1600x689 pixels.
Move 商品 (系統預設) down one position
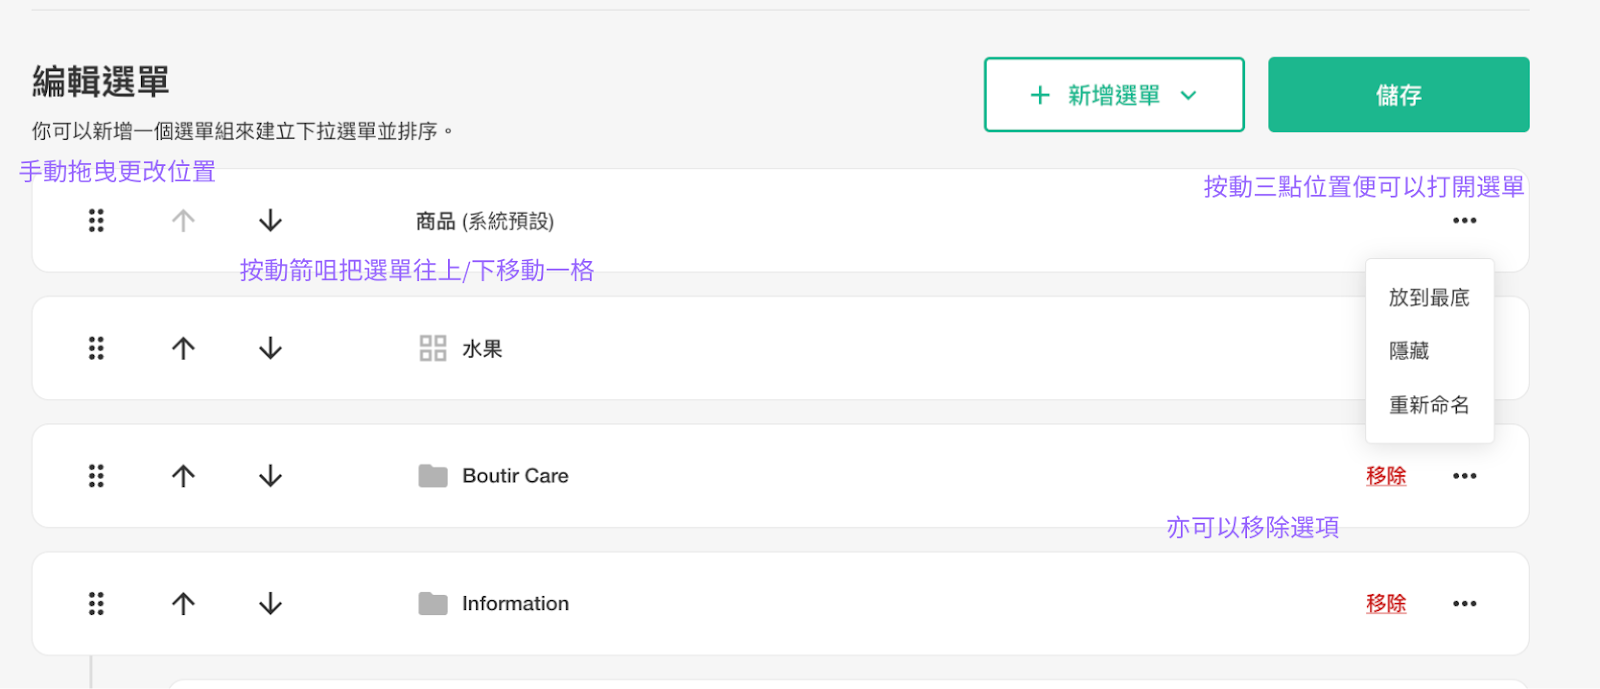click(x=270, y=221)
